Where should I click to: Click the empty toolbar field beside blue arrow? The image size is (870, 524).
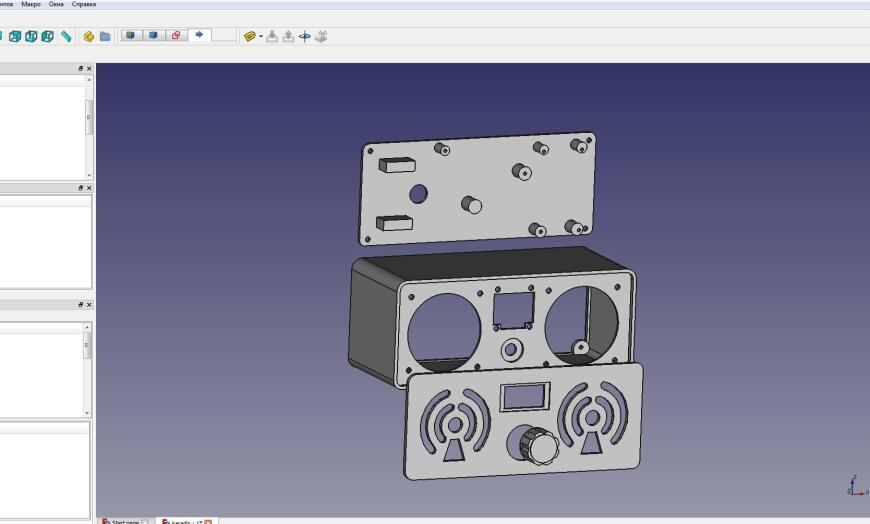tap(224, 35)
